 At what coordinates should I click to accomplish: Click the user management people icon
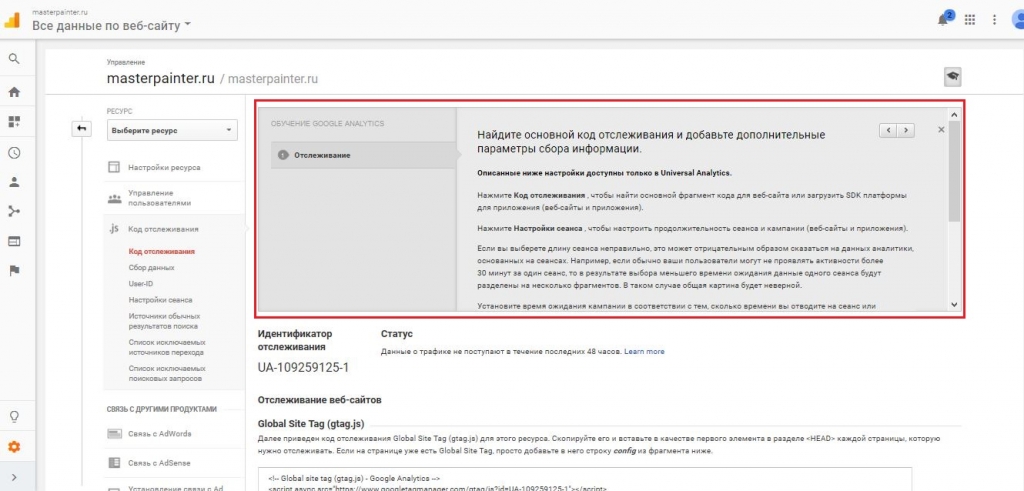114,198
